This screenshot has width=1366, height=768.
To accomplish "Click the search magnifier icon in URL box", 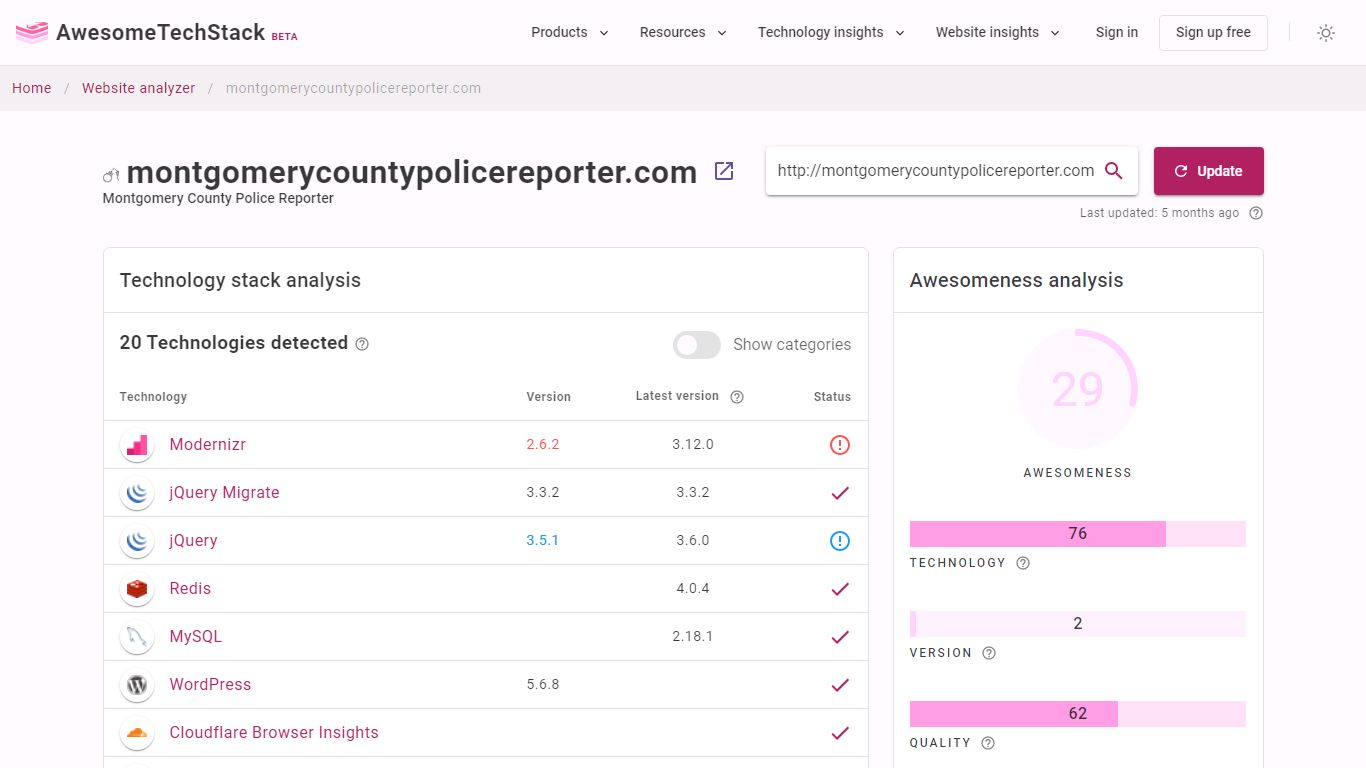I will pyautogui.click(x=1114, y=171).
